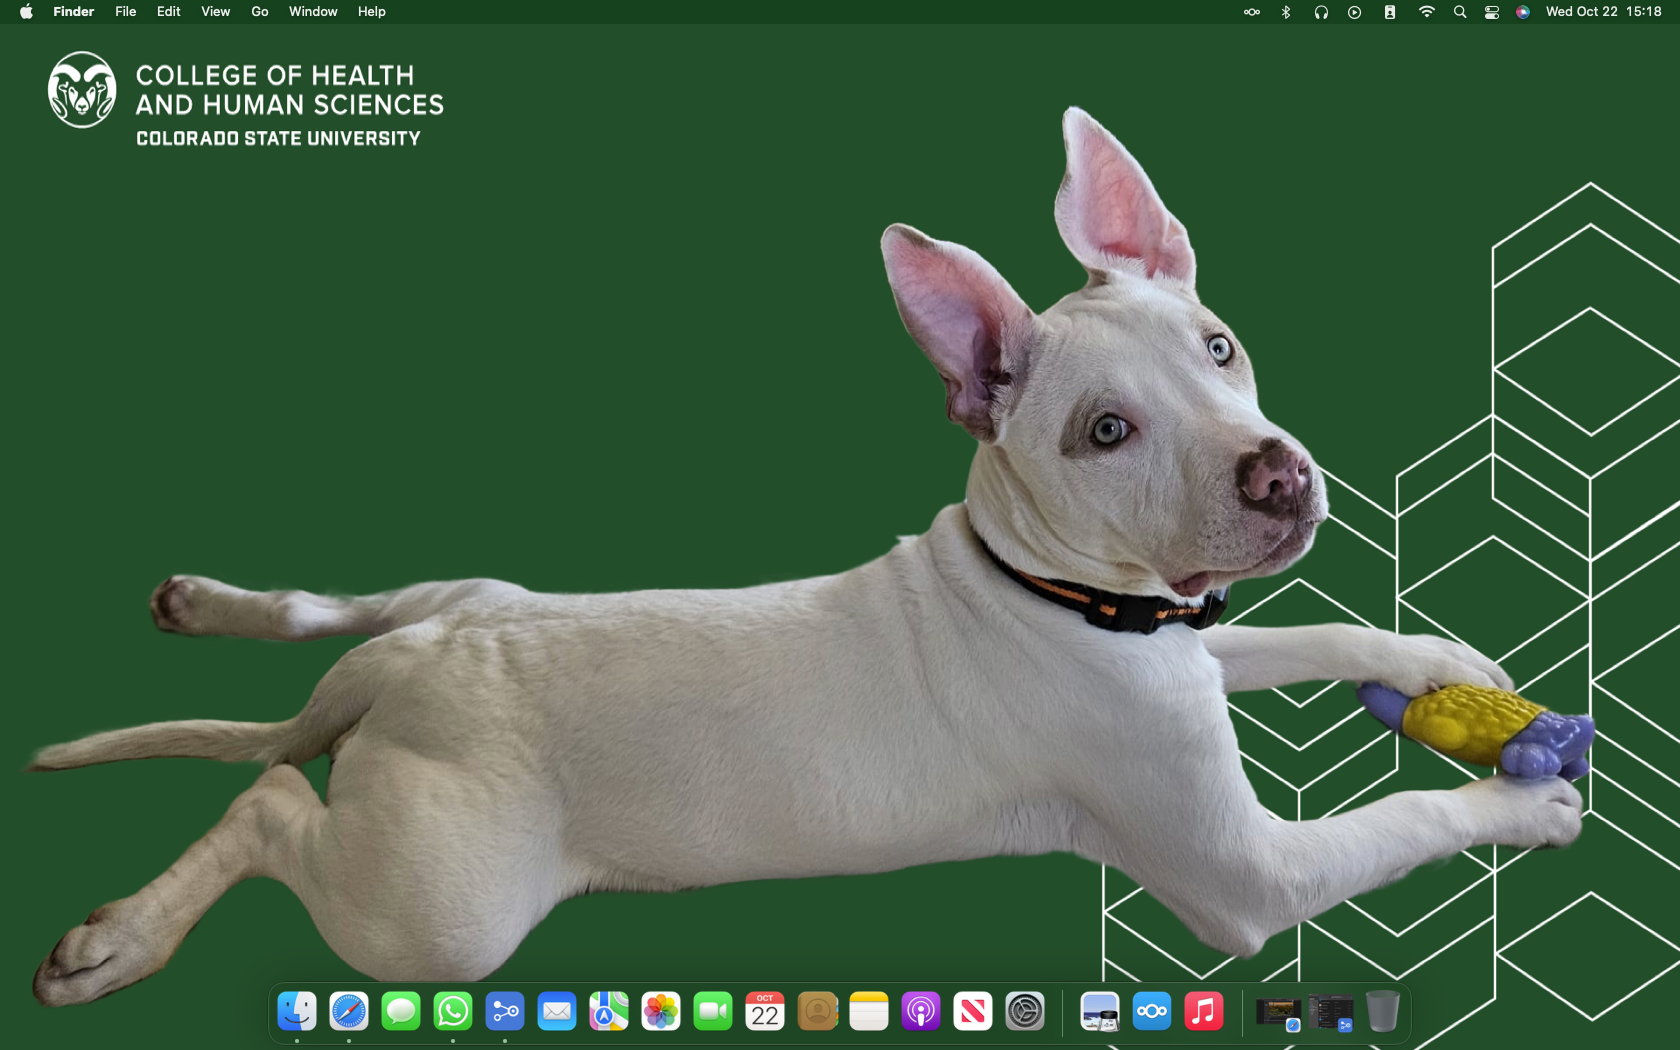The image size is (1680, 1050).
Task: Toggle Control Center in the menu bar
Action: pos(1490,12)
